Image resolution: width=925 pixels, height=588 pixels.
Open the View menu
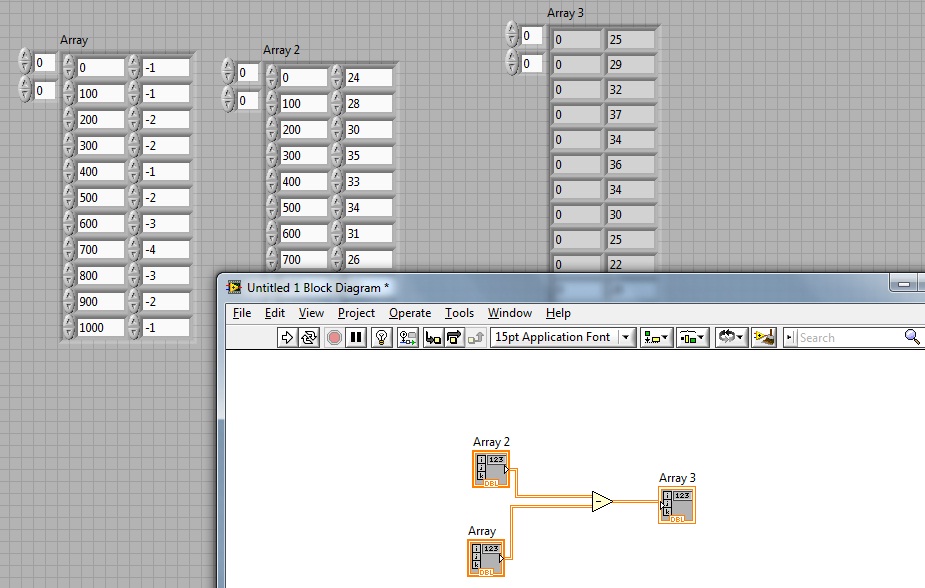(311, 313)
